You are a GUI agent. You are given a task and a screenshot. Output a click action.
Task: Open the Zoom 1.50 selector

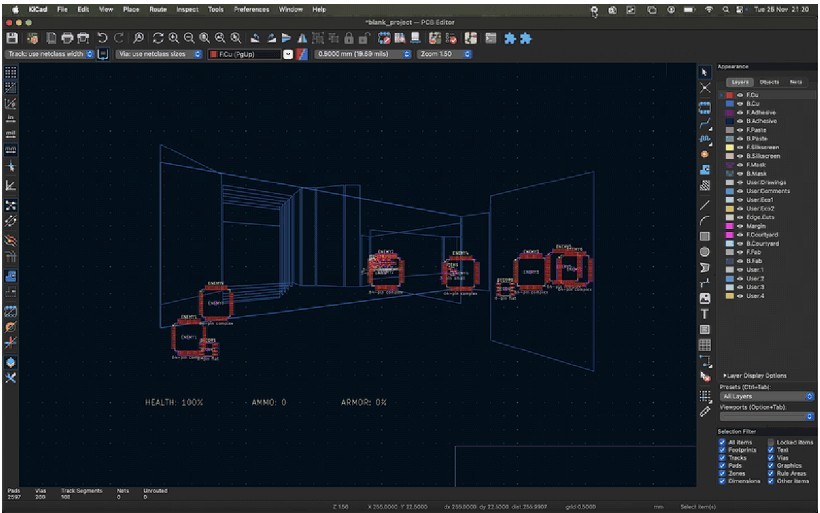442,54
